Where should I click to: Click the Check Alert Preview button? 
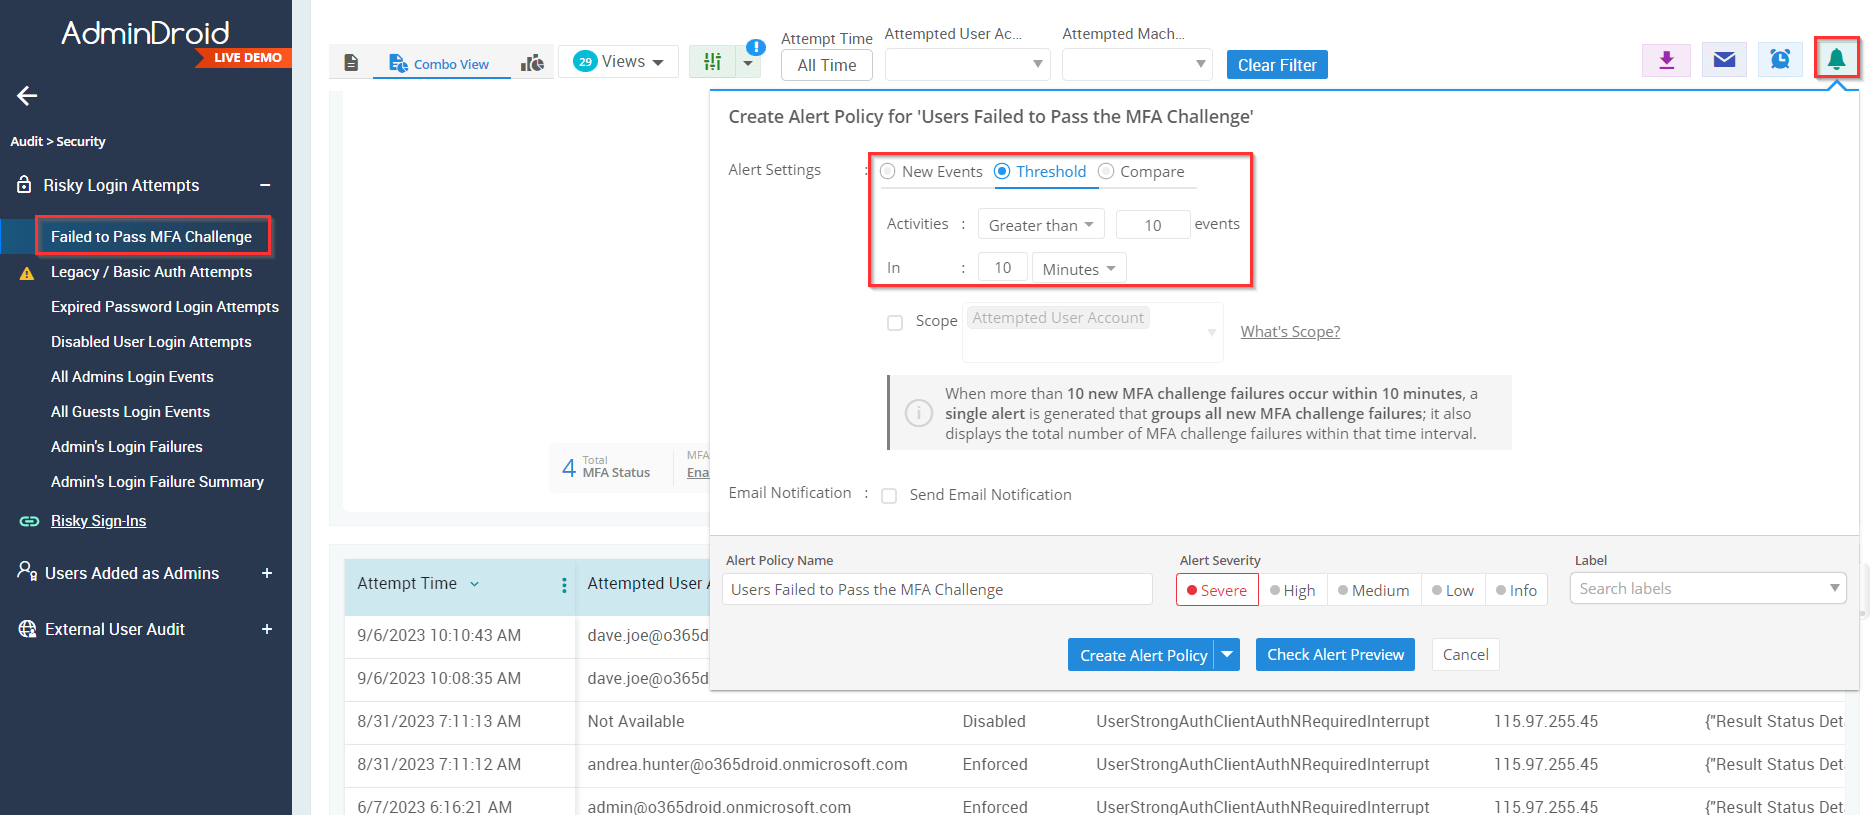coord(1335,655)
